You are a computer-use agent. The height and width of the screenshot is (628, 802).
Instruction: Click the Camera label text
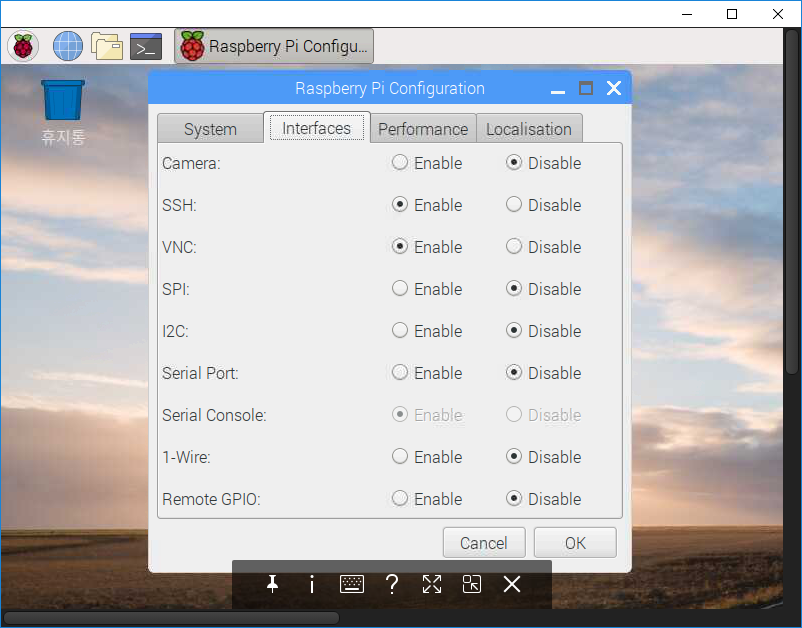[x=191, y=163]
